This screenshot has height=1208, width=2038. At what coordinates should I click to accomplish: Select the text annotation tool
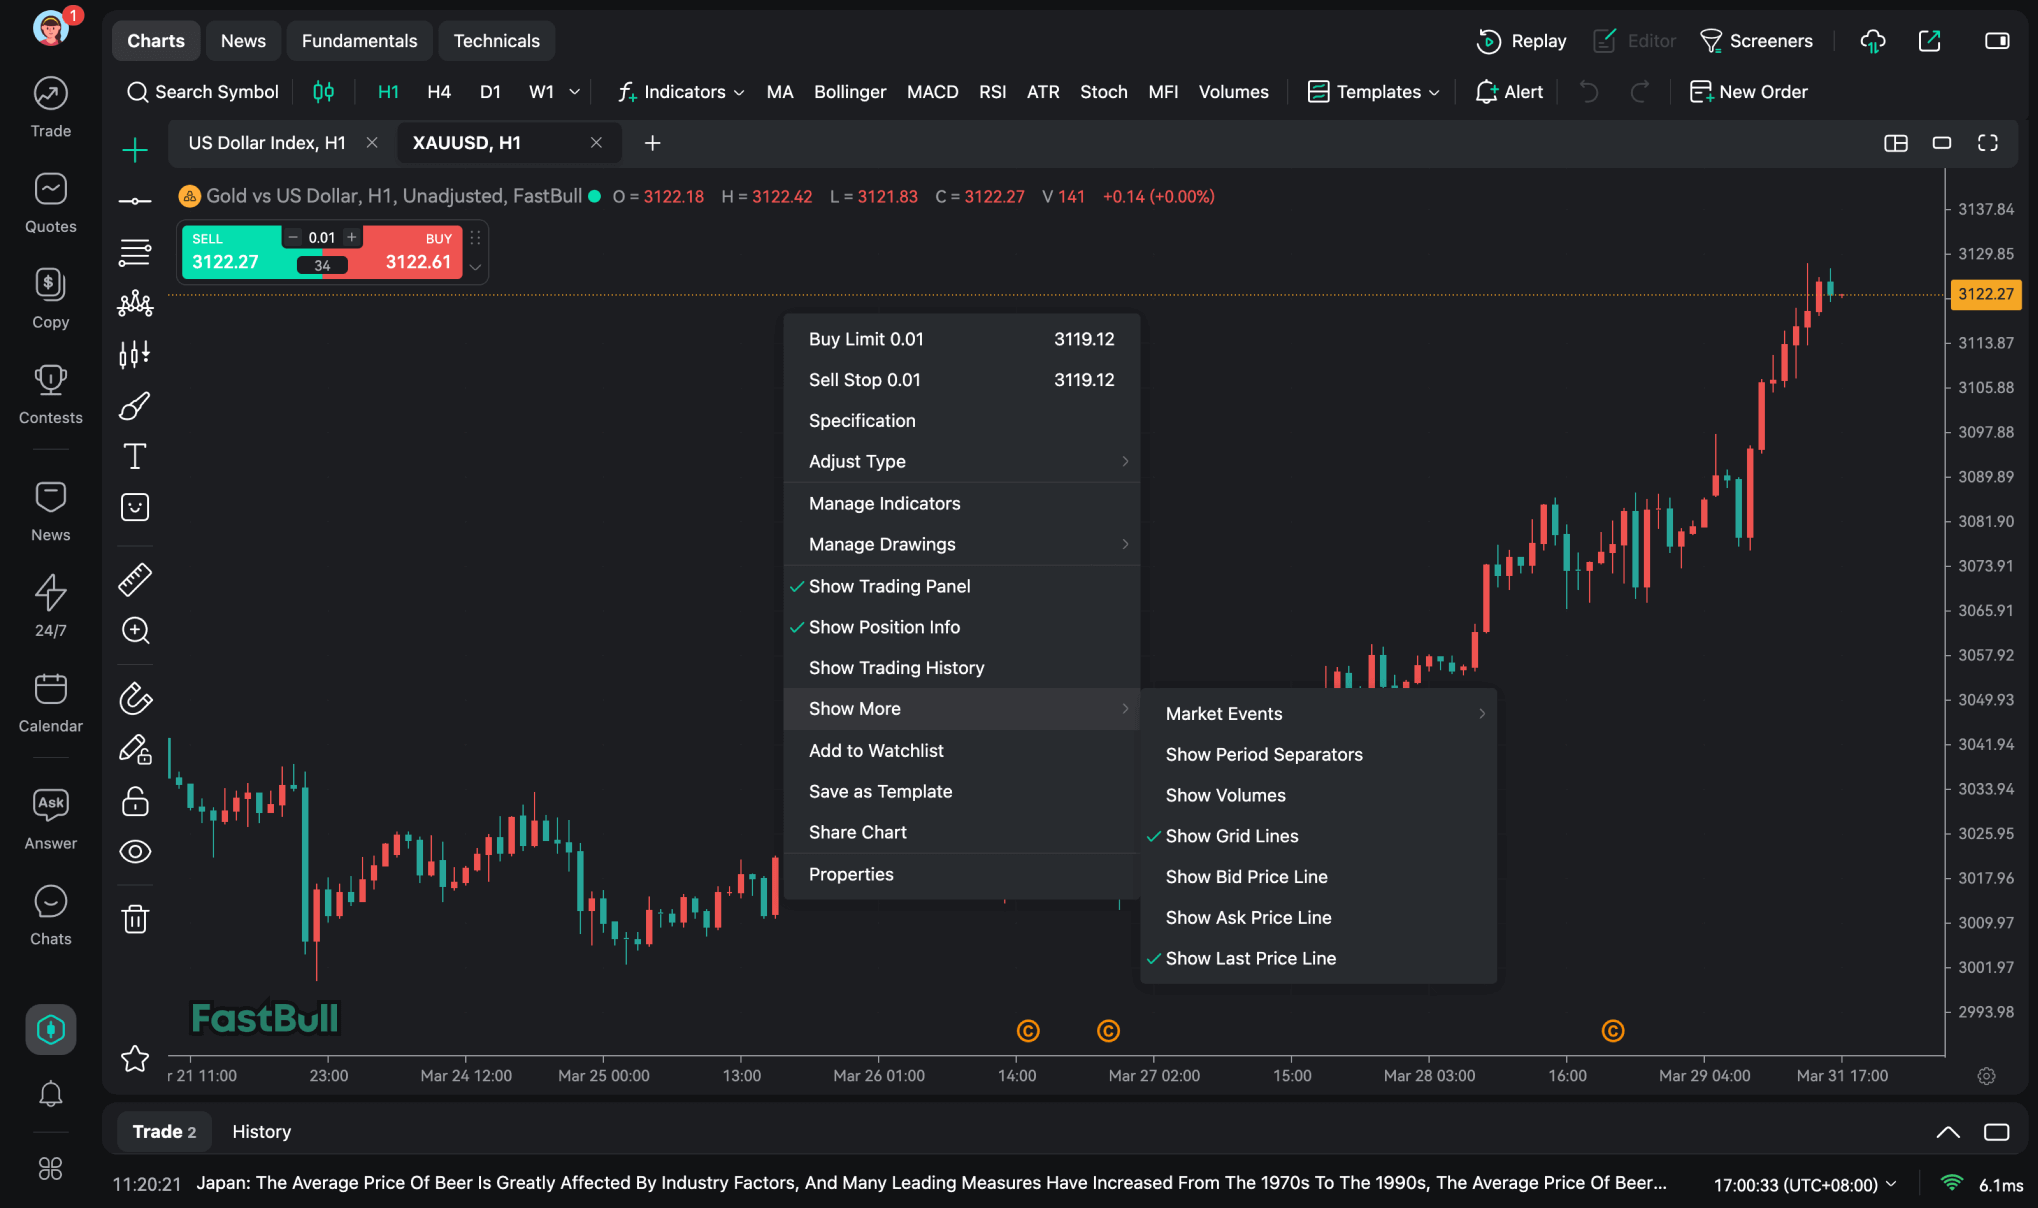(x=135, y=456)
